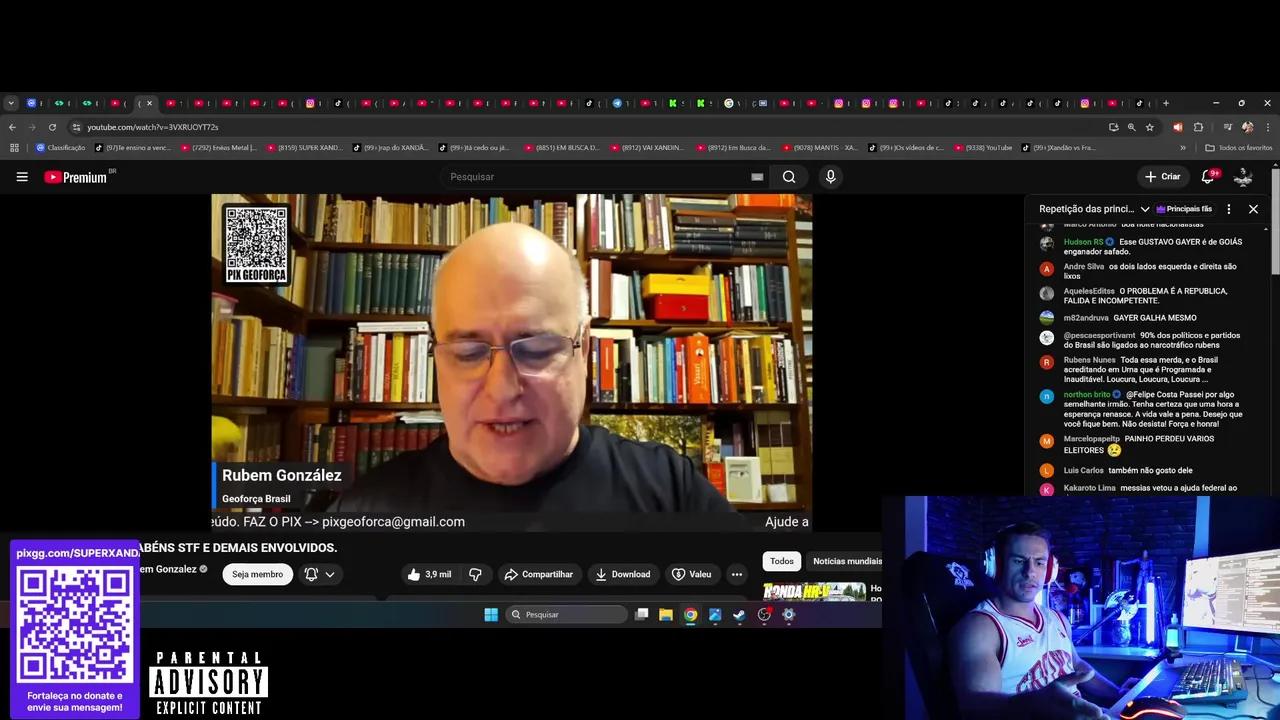Click red speaker extension icon
Screen dimensions: 1280x720
click(x=1177, y=127)
